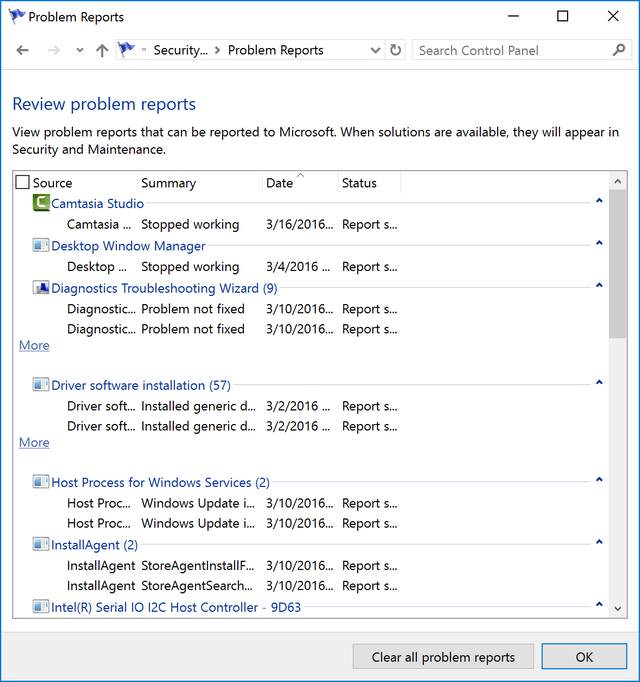Click the forward navigation arrow

point(54,50)
